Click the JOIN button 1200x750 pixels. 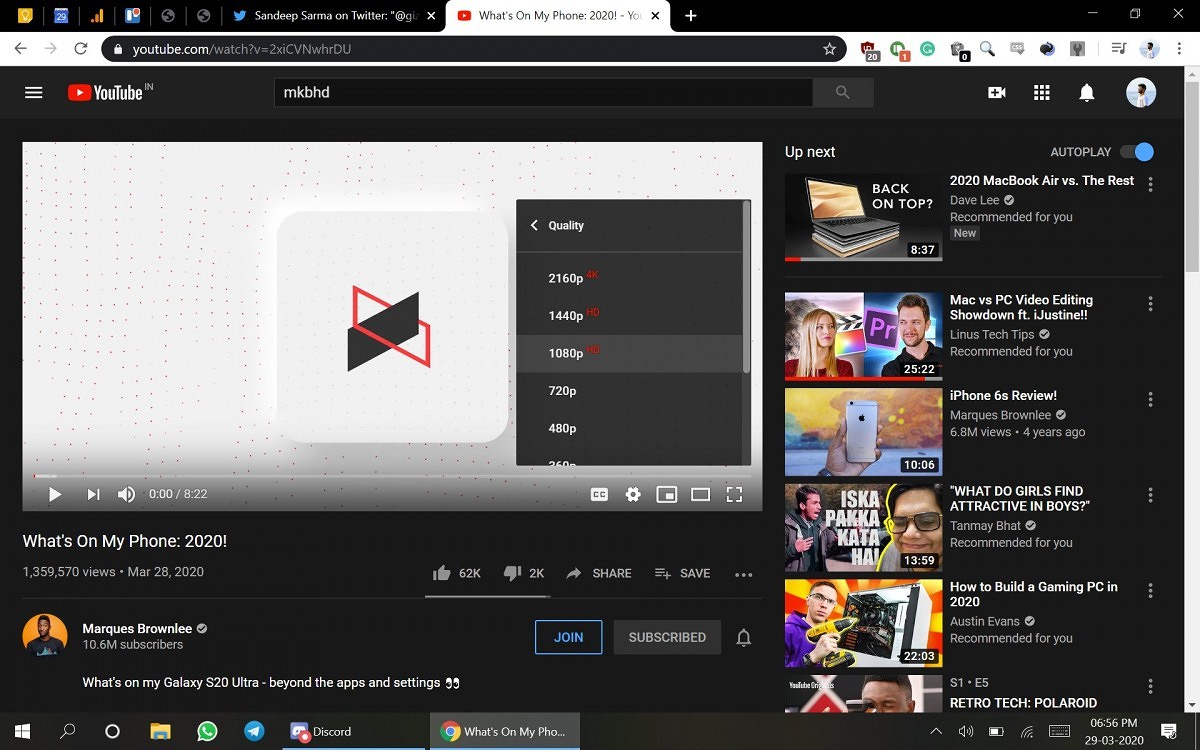click(568, 637)
